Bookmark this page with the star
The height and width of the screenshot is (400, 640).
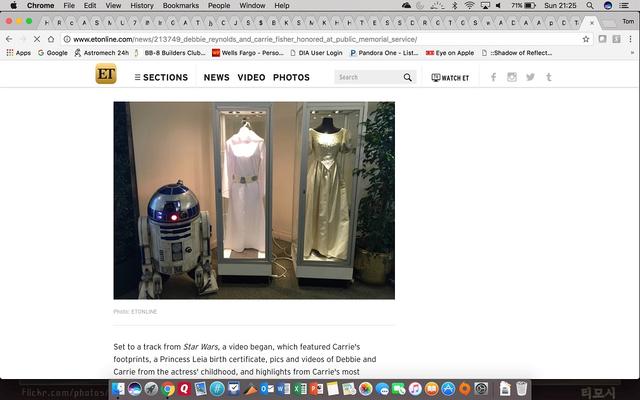(x=586, y=39)
